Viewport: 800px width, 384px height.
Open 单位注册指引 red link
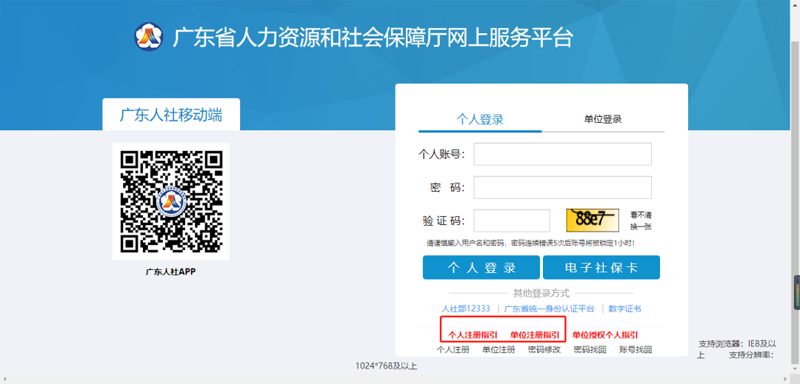(x=535, y=335)
